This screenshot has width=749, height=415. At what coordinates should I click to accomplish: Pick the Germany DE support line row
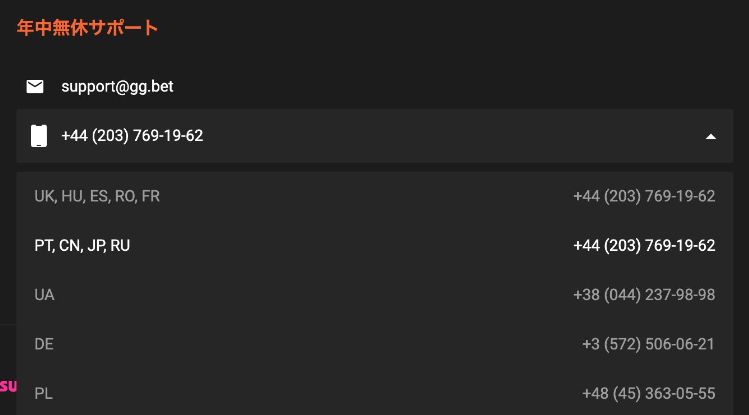(374, 344)
